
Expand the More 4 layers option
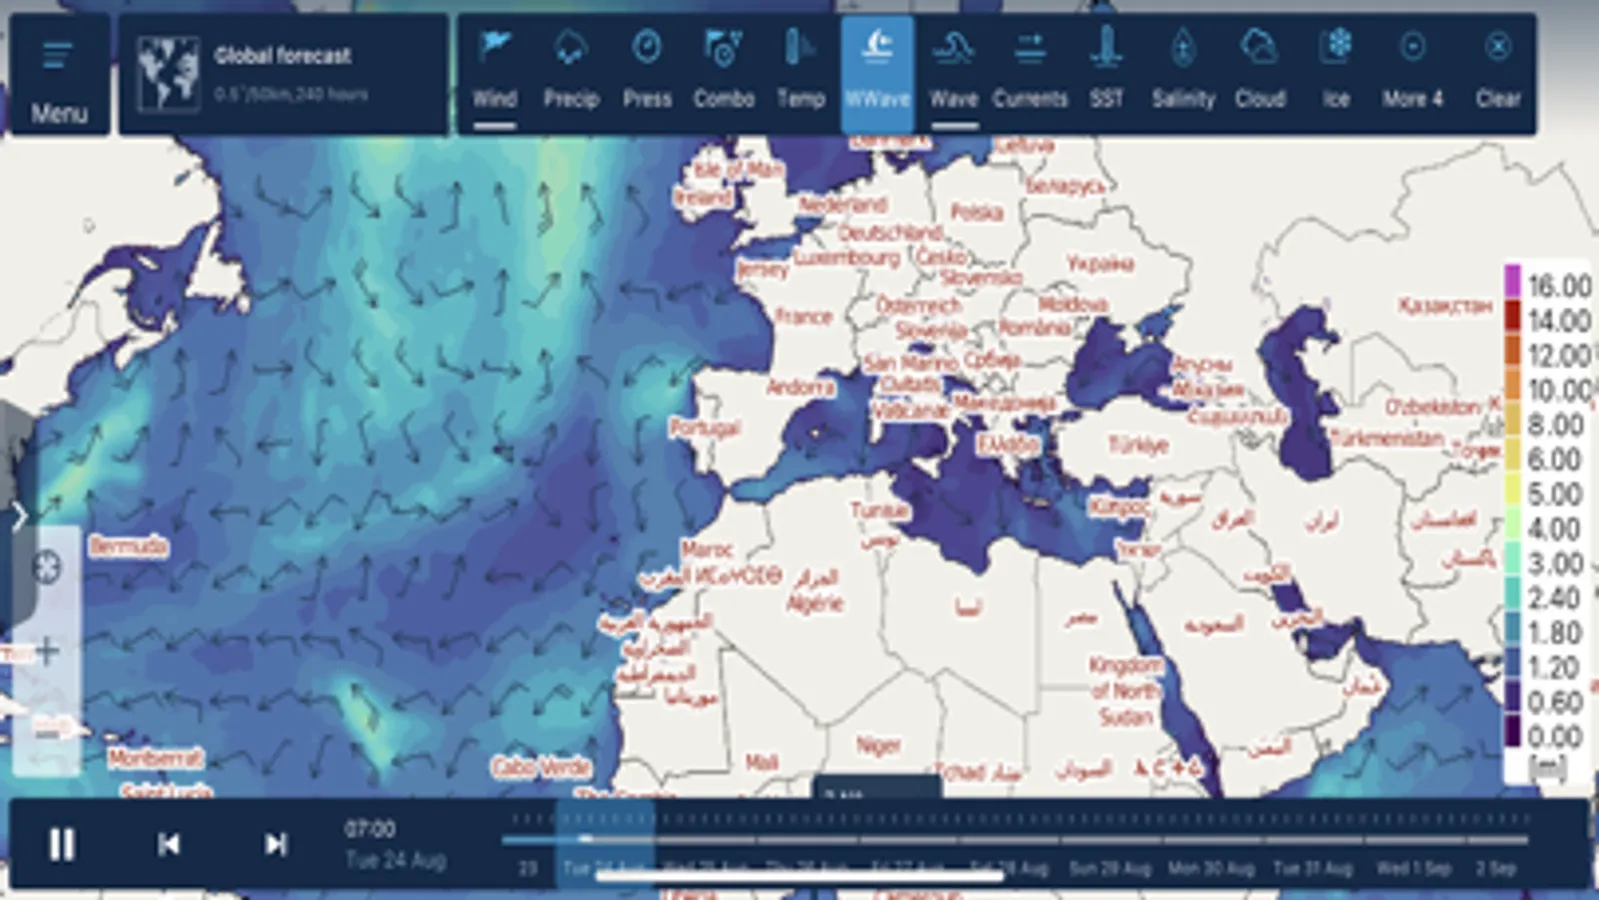(1412, 75)
